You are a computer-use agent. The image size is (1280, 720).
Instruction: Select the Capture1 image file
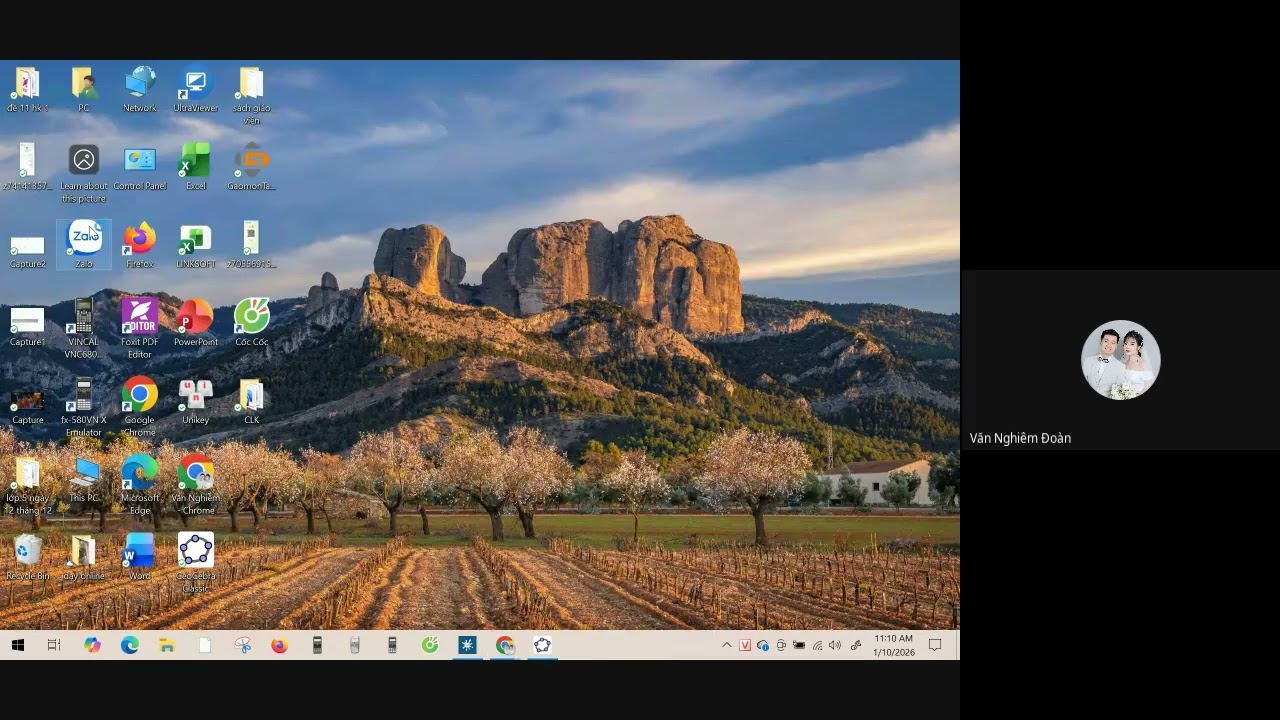click(28, 326)
